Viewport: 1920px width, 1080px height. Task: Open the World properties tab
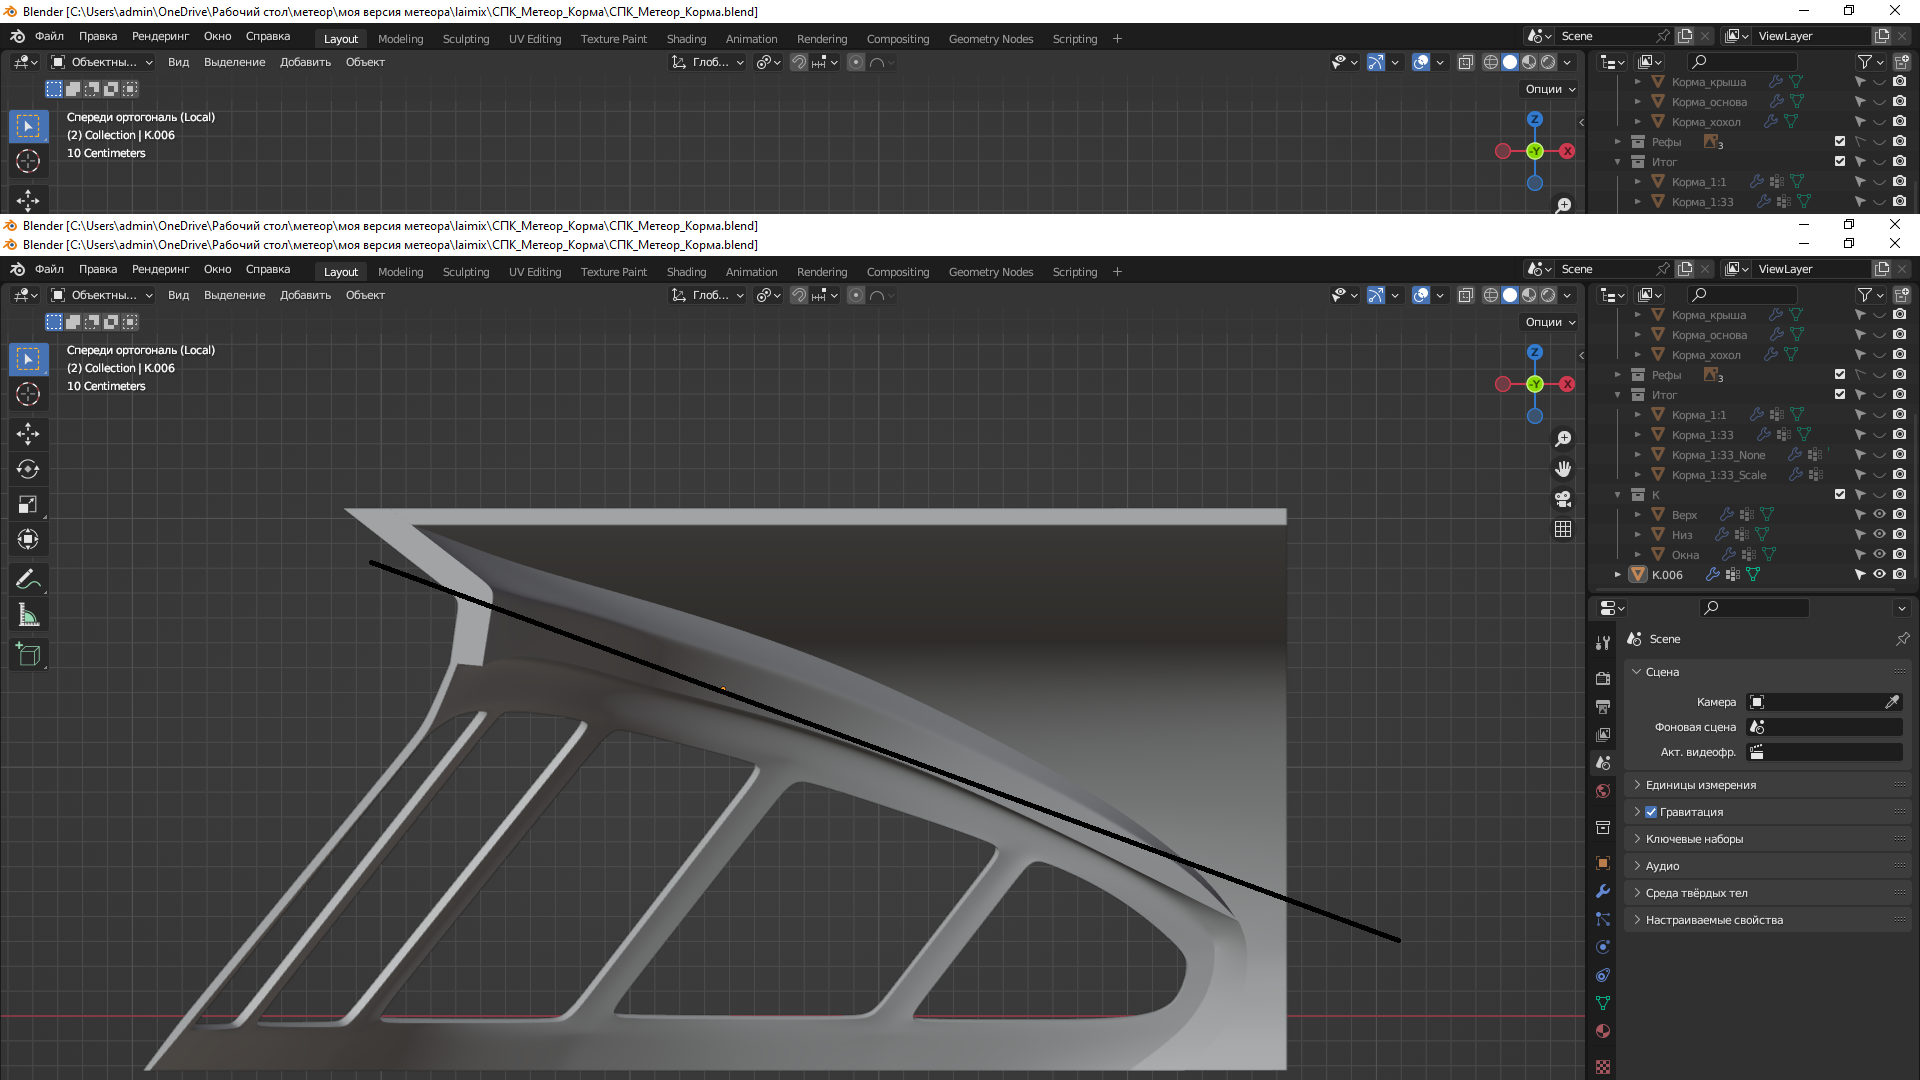1603,791
